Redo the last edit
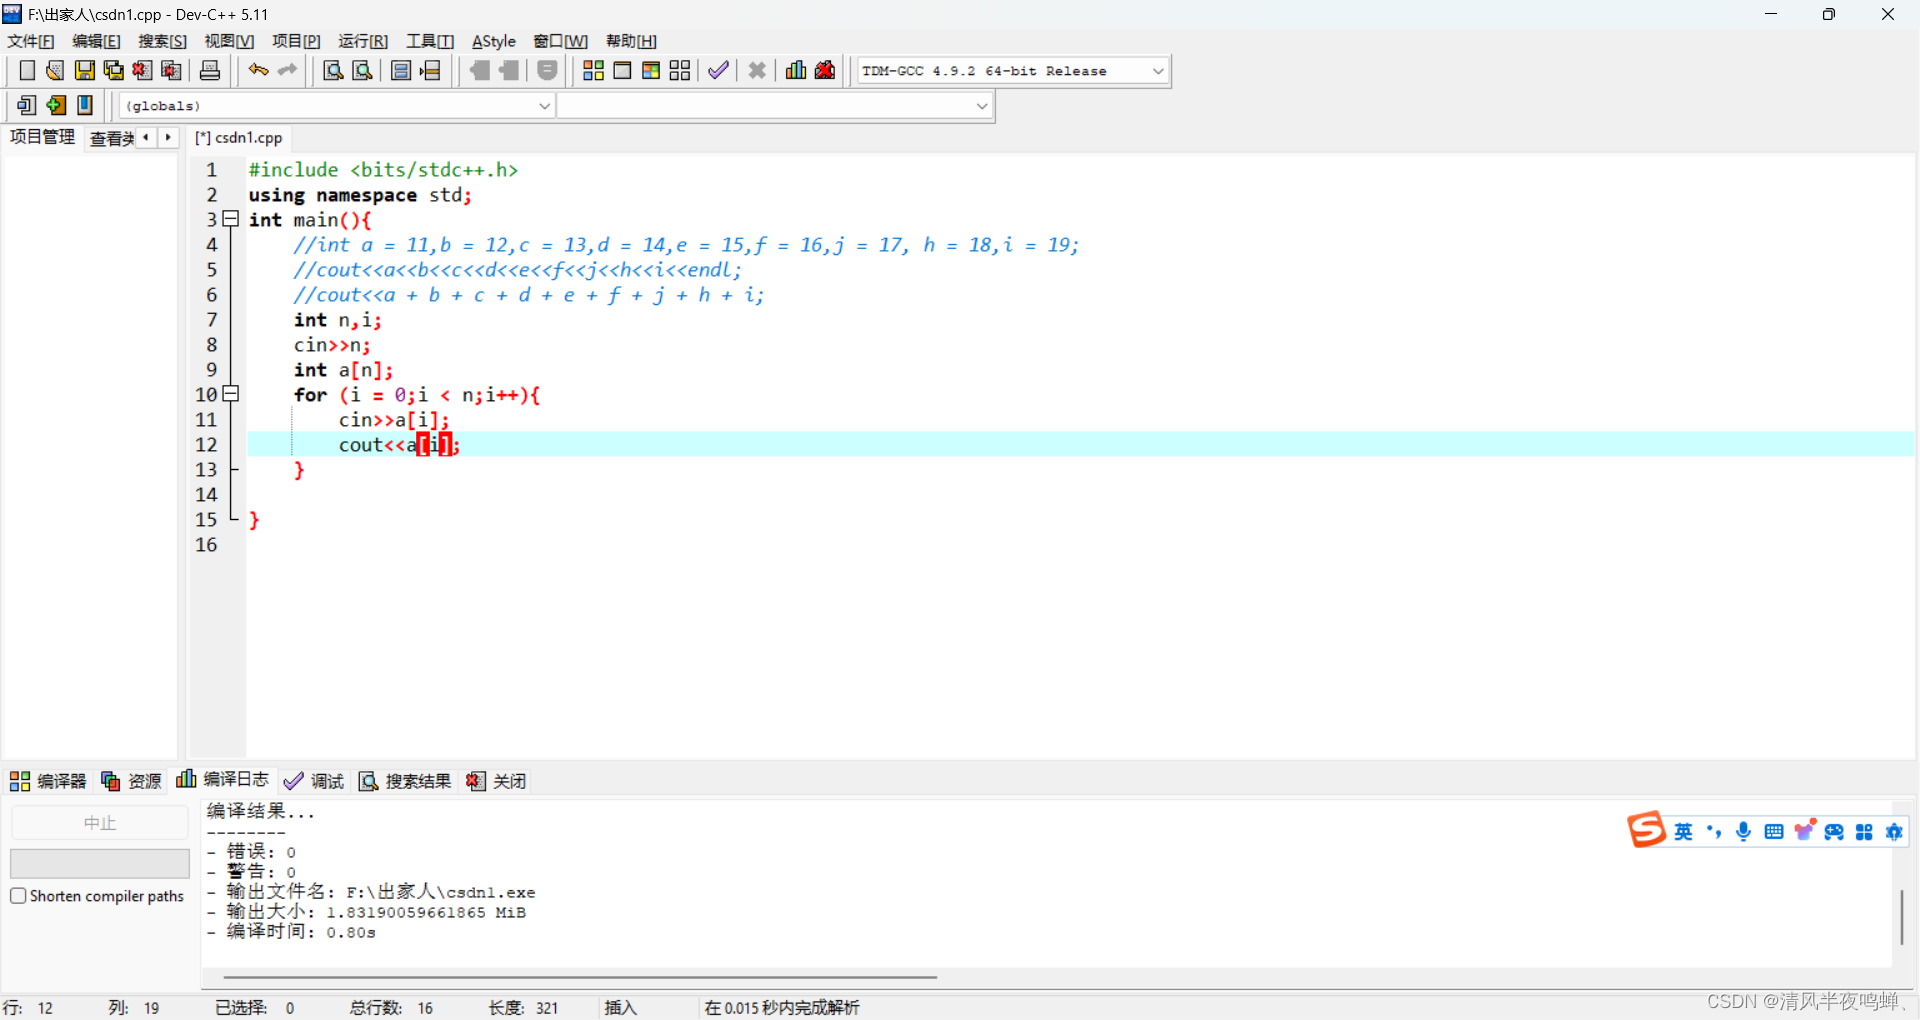This screenshot has width=1920, height=1020. point(288,70)
